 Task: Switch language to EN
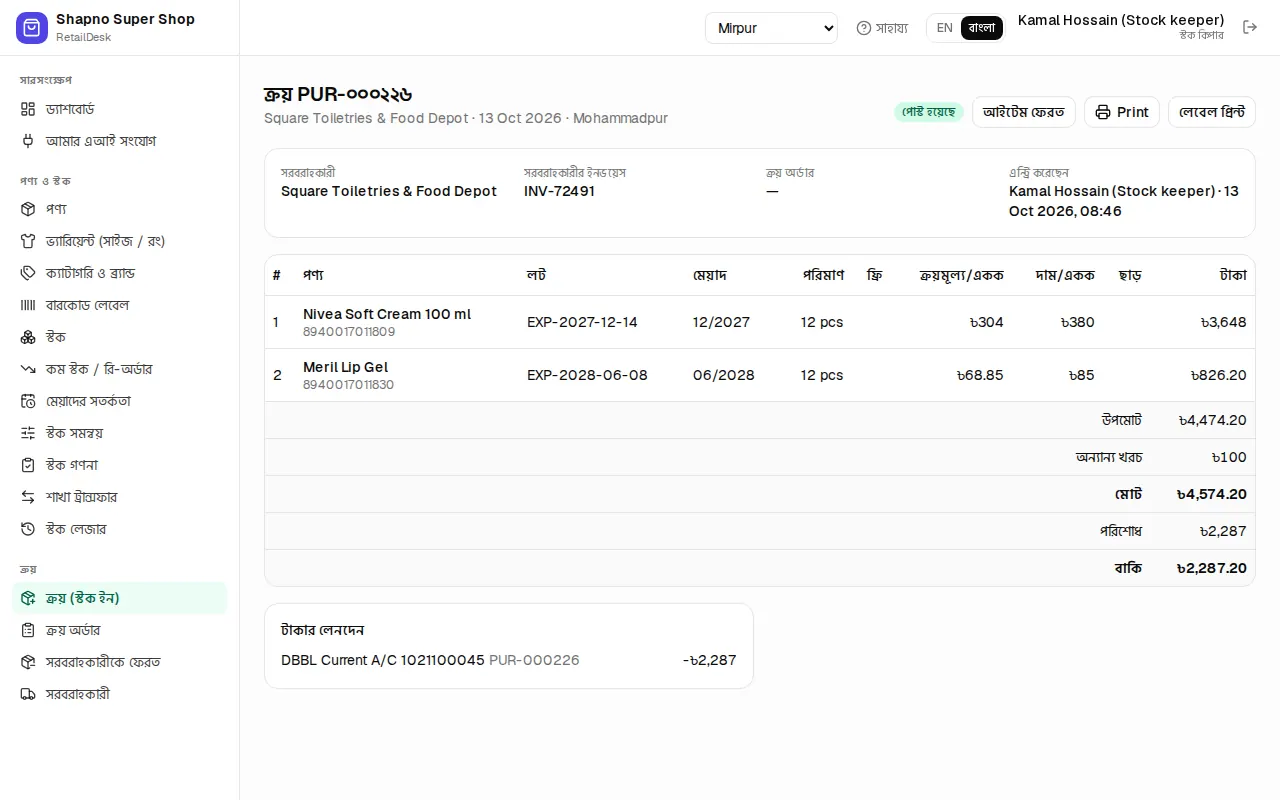(944, 28)
